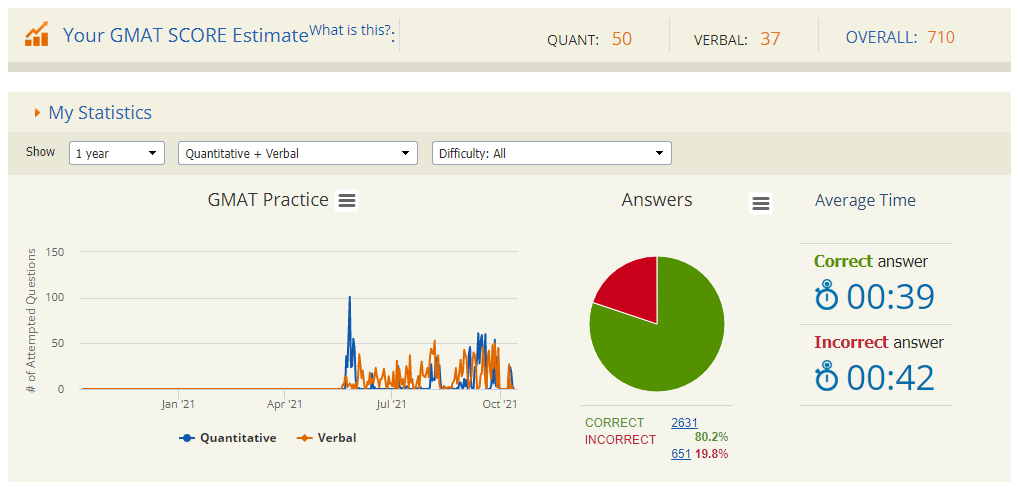The width and height of the screenshot is (1022, 489).
Task: Open the GMAT Practice chart hamburger menu
Action: [347, 201]
